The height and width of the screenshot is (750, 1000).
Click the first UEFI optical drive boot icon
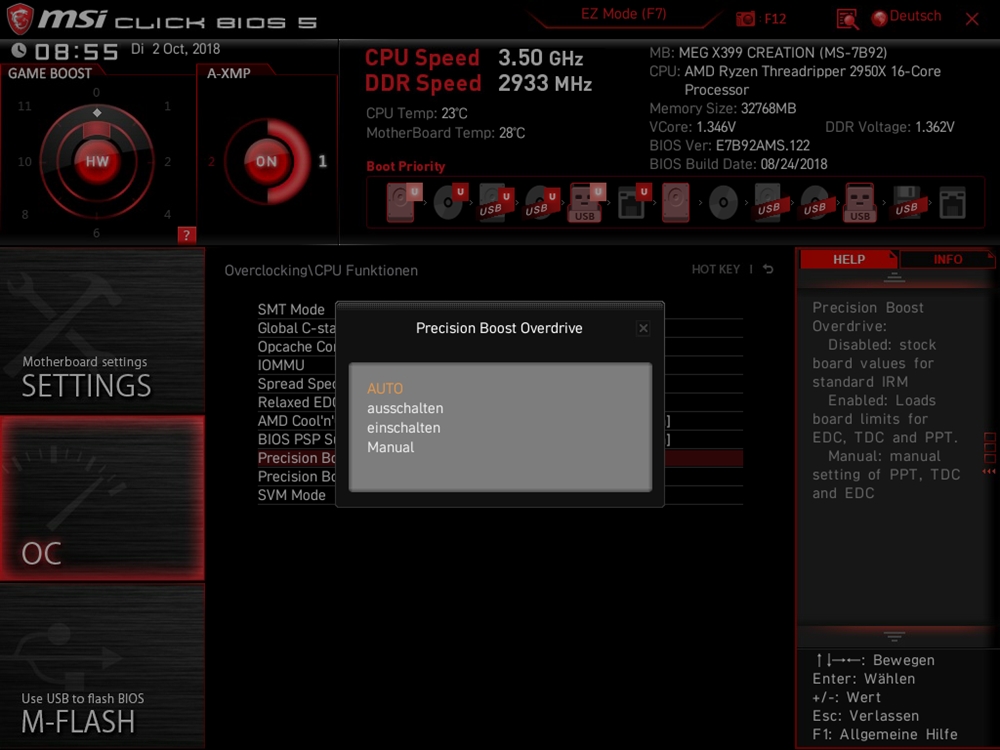[x=450, y=202]
